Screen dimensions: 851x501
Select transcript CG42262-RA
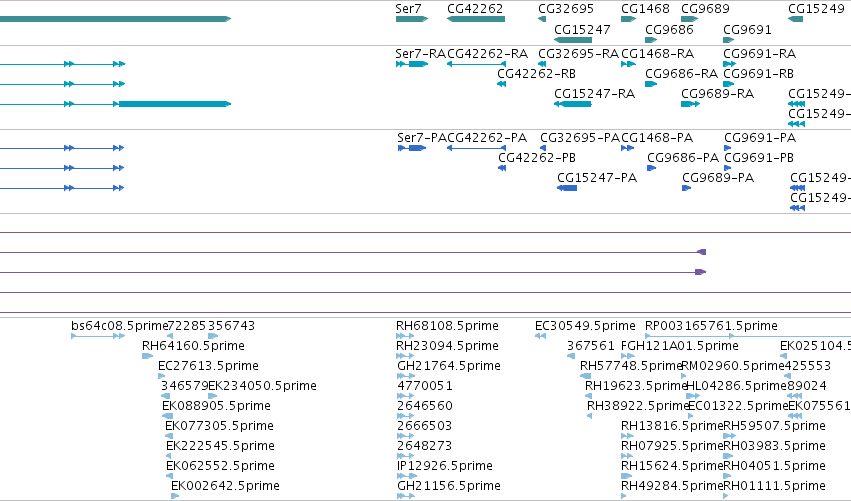(487, 54)
